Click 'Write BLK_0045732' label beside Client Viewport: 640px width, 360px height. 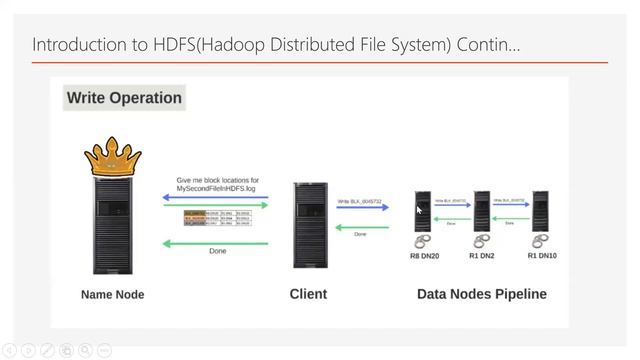(360, 202)
